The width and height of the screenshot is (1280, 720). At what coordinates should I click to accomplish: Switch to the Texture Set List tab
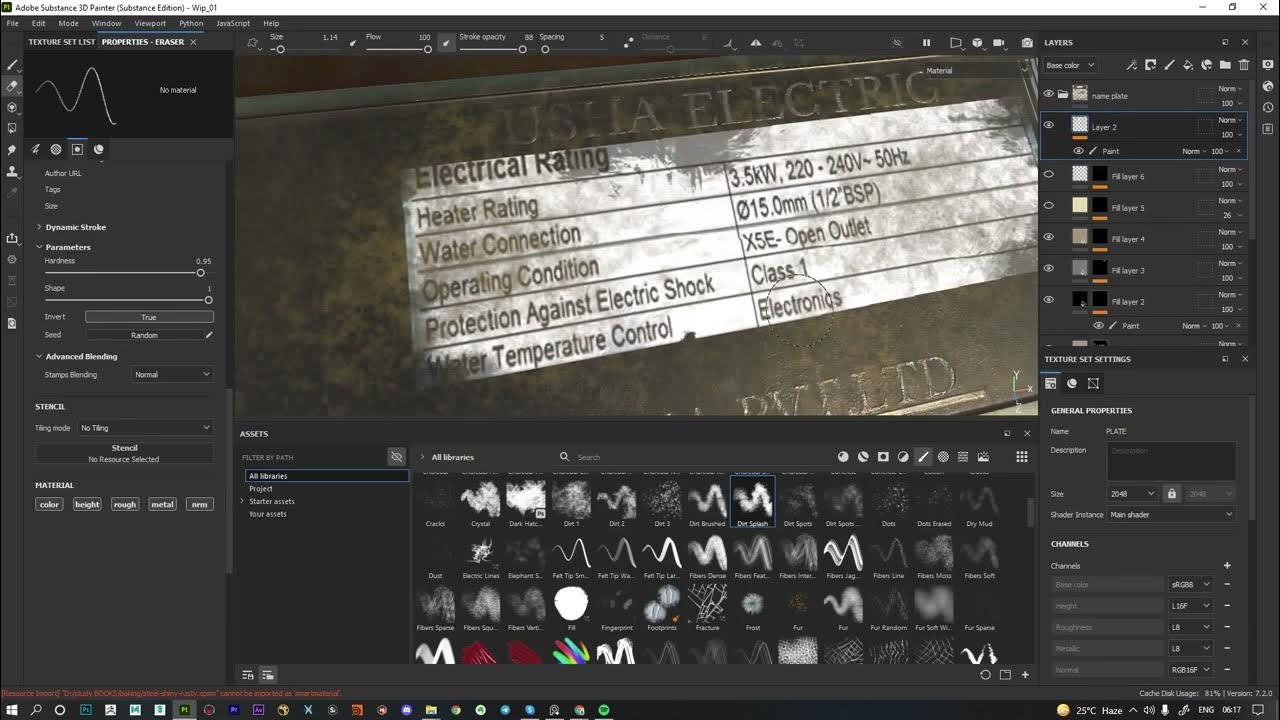62,42
